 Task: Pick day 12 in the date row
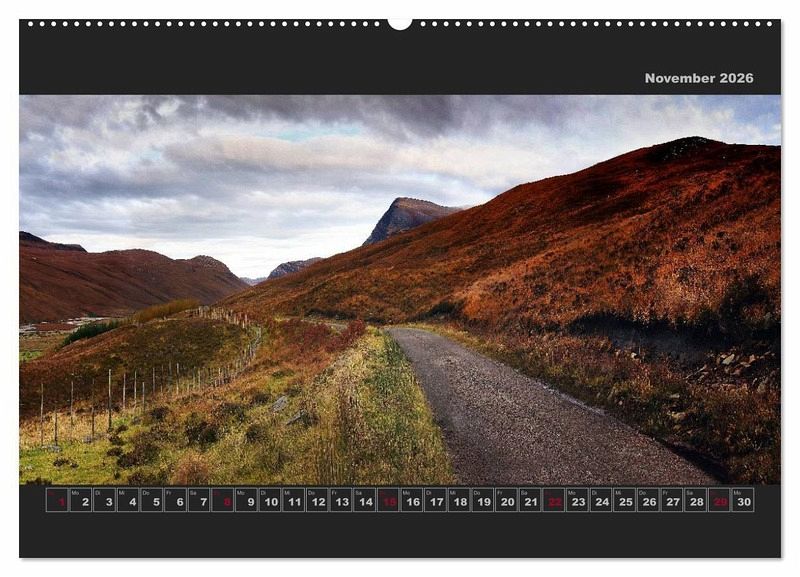(x=317, y=500)
